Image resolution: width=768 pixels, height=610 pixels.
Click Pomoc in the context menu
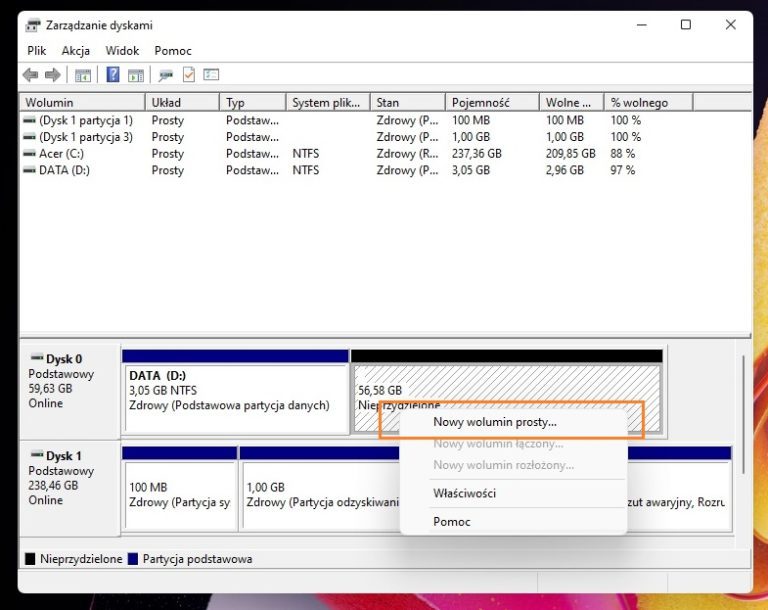[x=513, y=522]
